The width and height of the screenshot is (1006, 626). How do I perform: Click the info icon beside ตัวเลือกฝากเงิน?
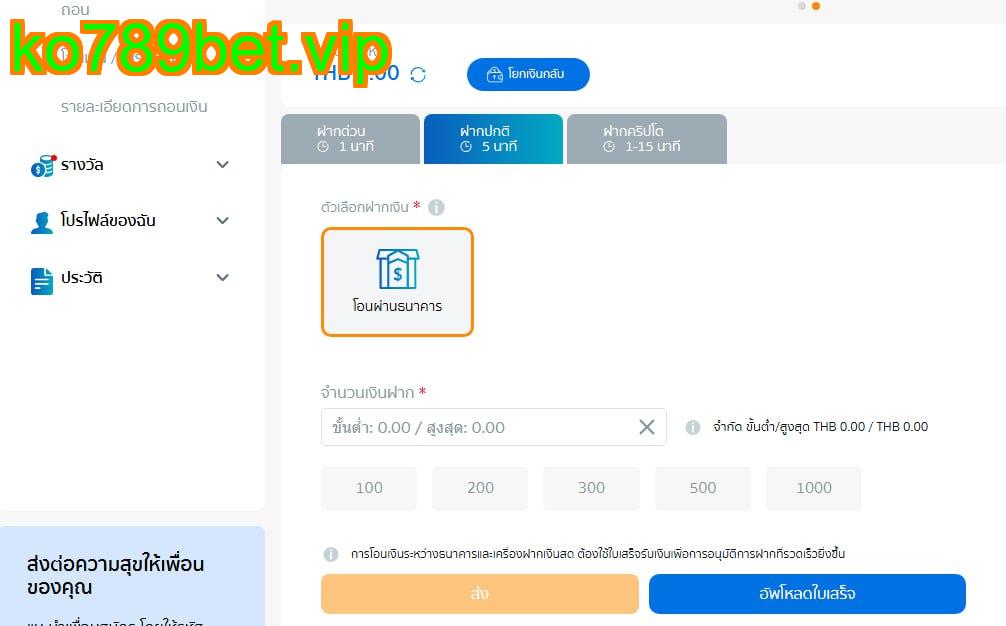436,207
